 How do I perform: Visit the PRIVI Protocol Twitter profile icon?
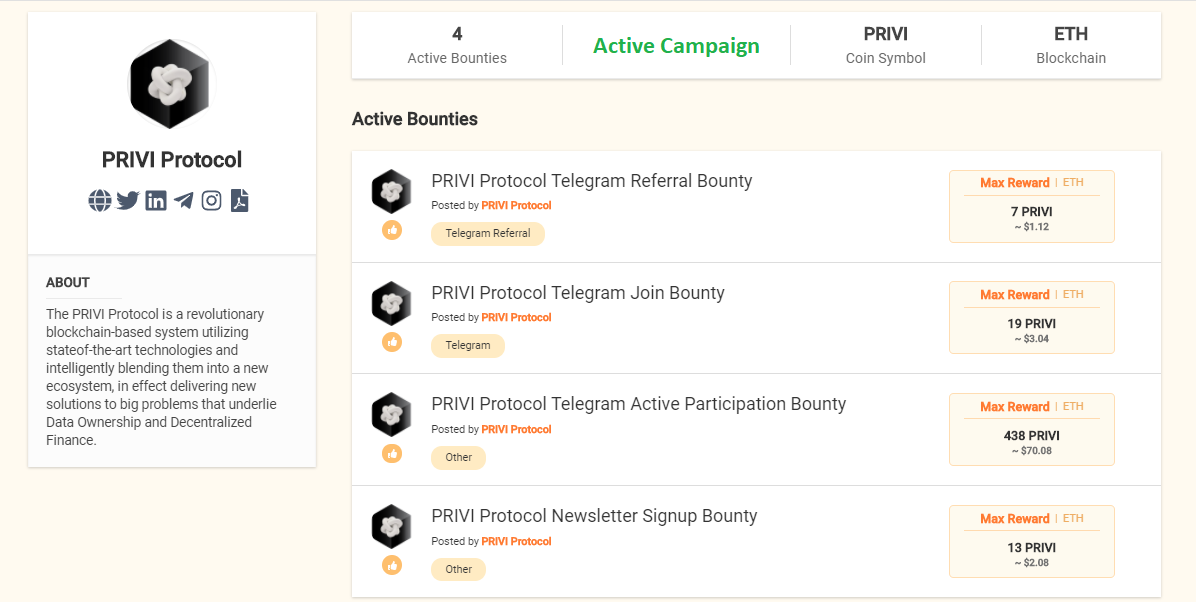[x=127, y=201]
